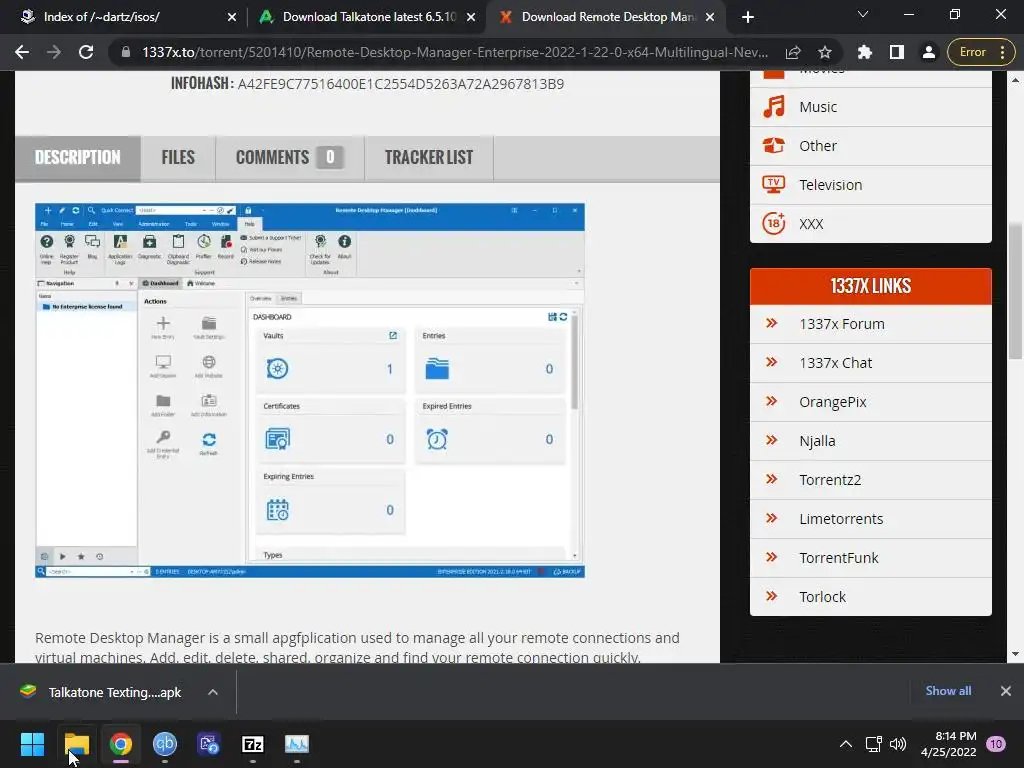1024x768 pixels.
Task: Open the Chrome three-dot menu
Action: tap(1002, 52)
